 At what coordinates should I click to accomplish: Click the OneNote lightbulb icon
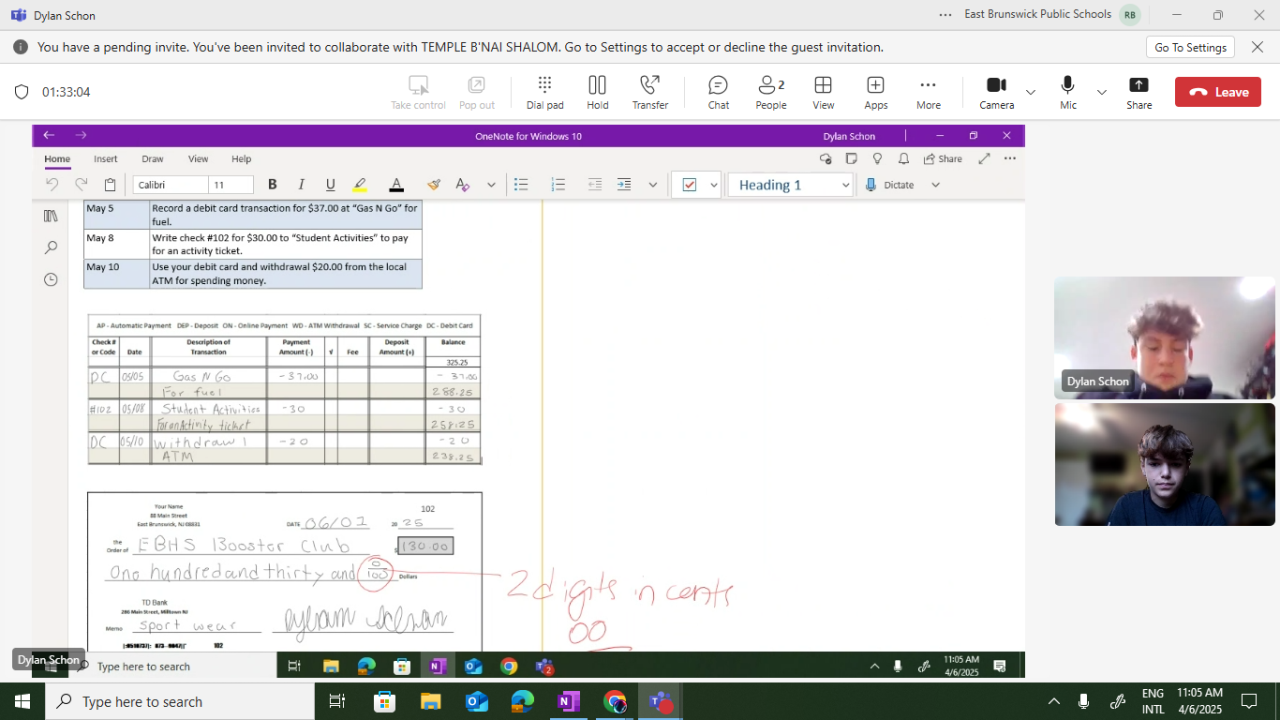point(877,159)
